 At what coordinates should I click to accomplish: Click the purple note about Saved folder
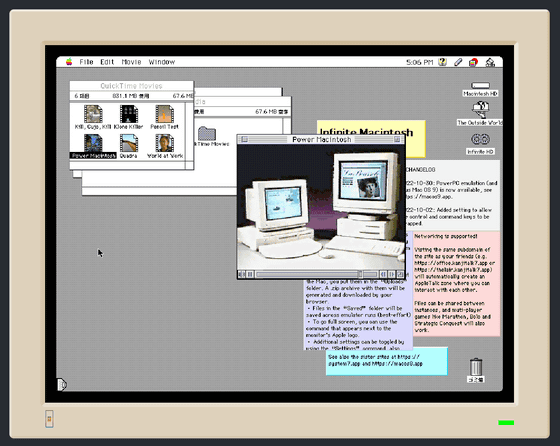tap(358, 314)
